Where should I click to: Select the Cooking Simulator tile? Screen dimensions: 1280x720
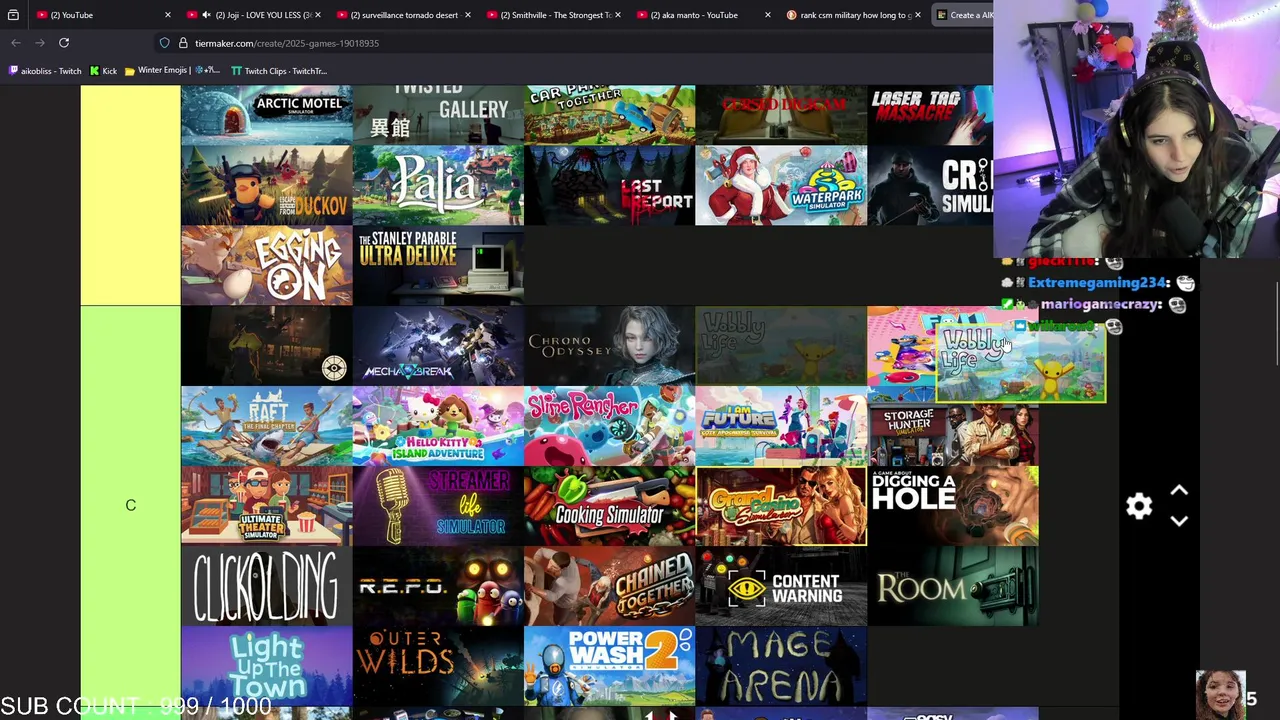[x=610, y=506]
